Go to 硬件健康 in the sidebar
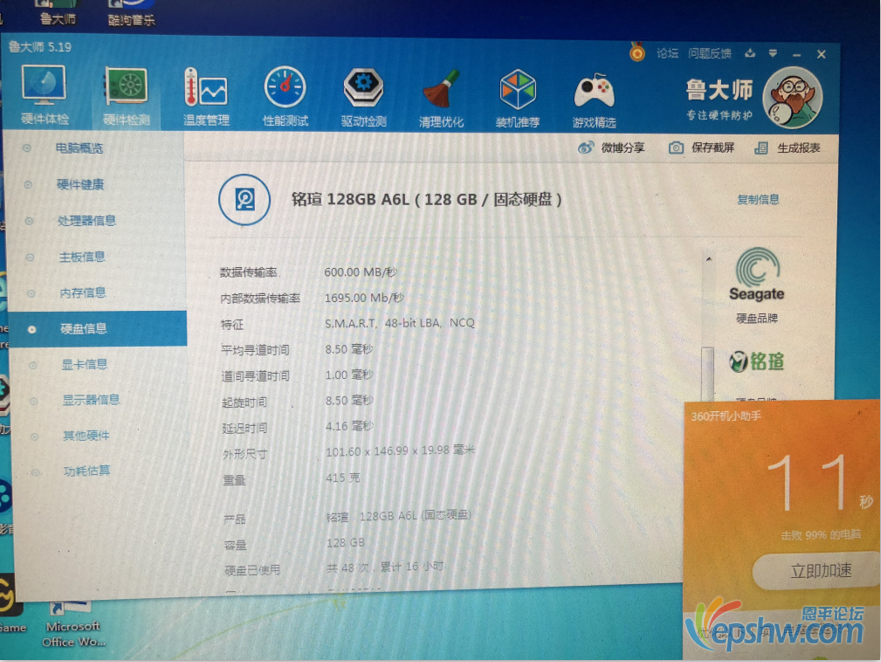Viewport: 881px width, 662px height. 80,184
